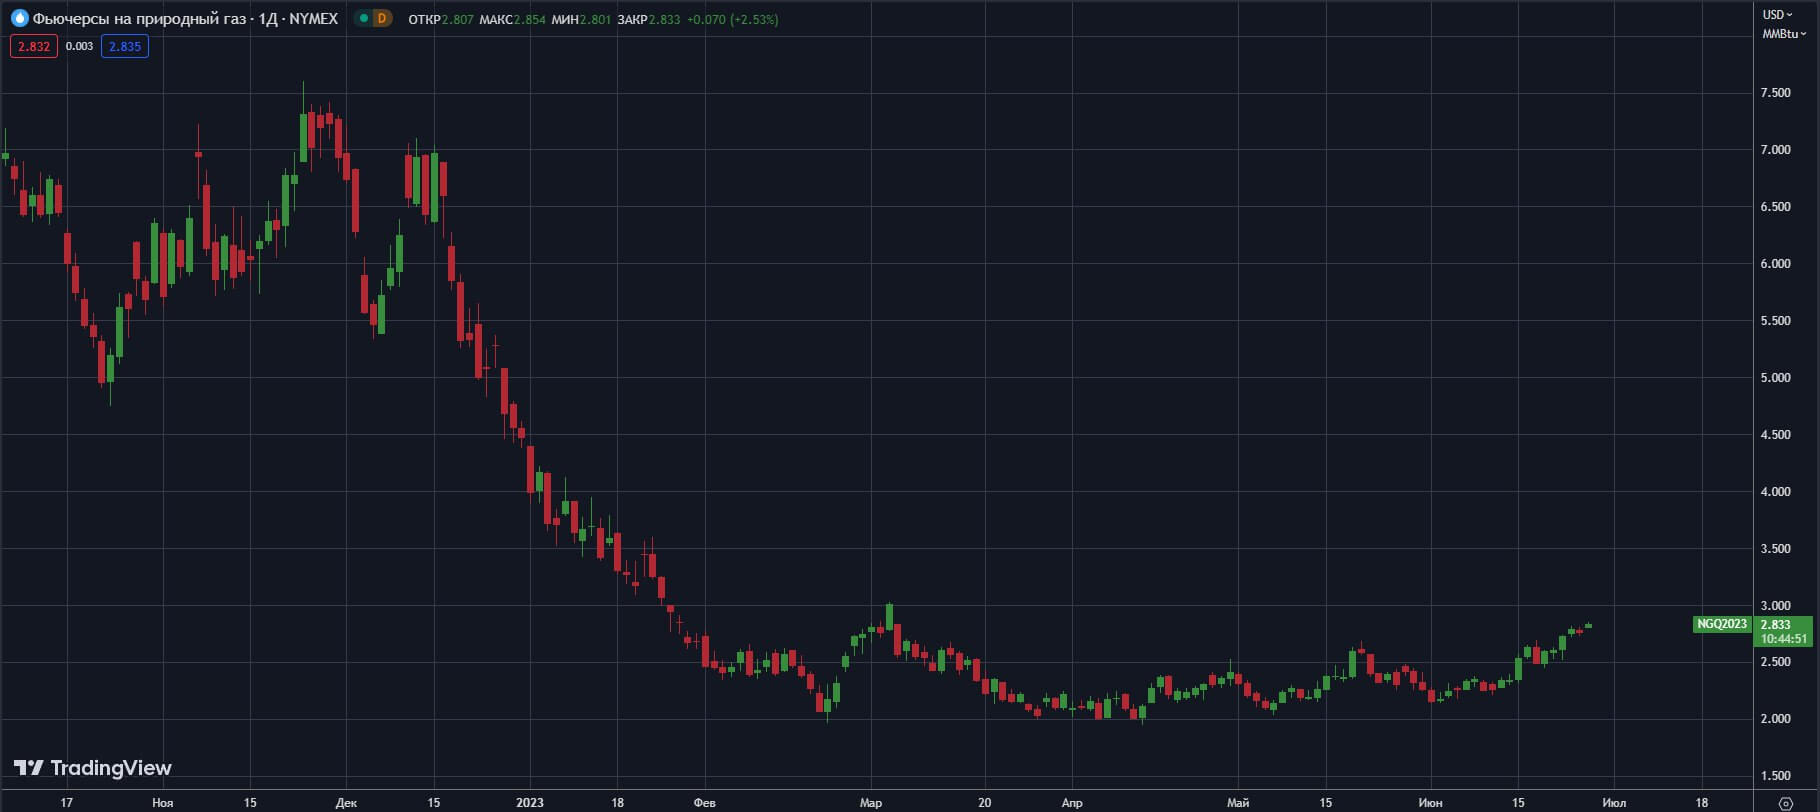Viewport: 1820px width, 812px height.
Task: Click the green market status dot
Action: (x=363, y=18)
